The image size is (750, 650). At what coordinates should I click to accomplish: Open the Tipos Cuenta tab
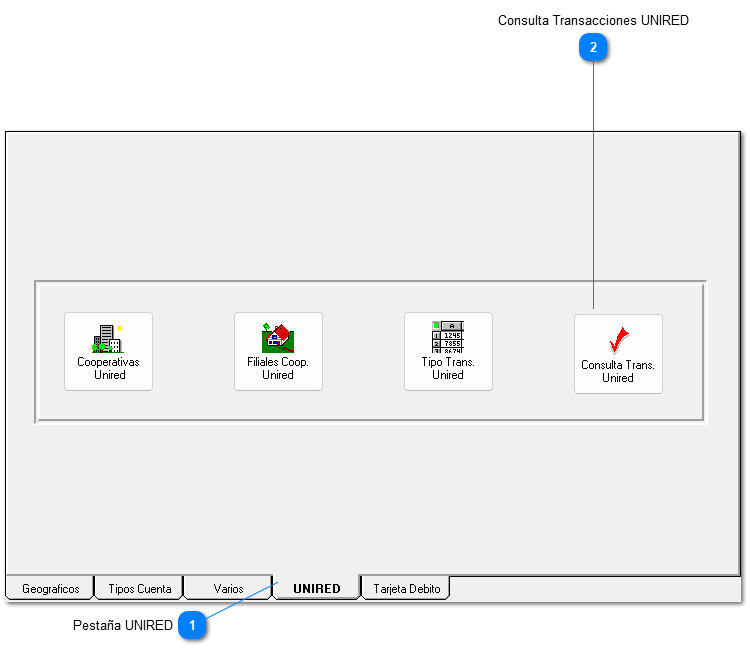click(139, 589)
